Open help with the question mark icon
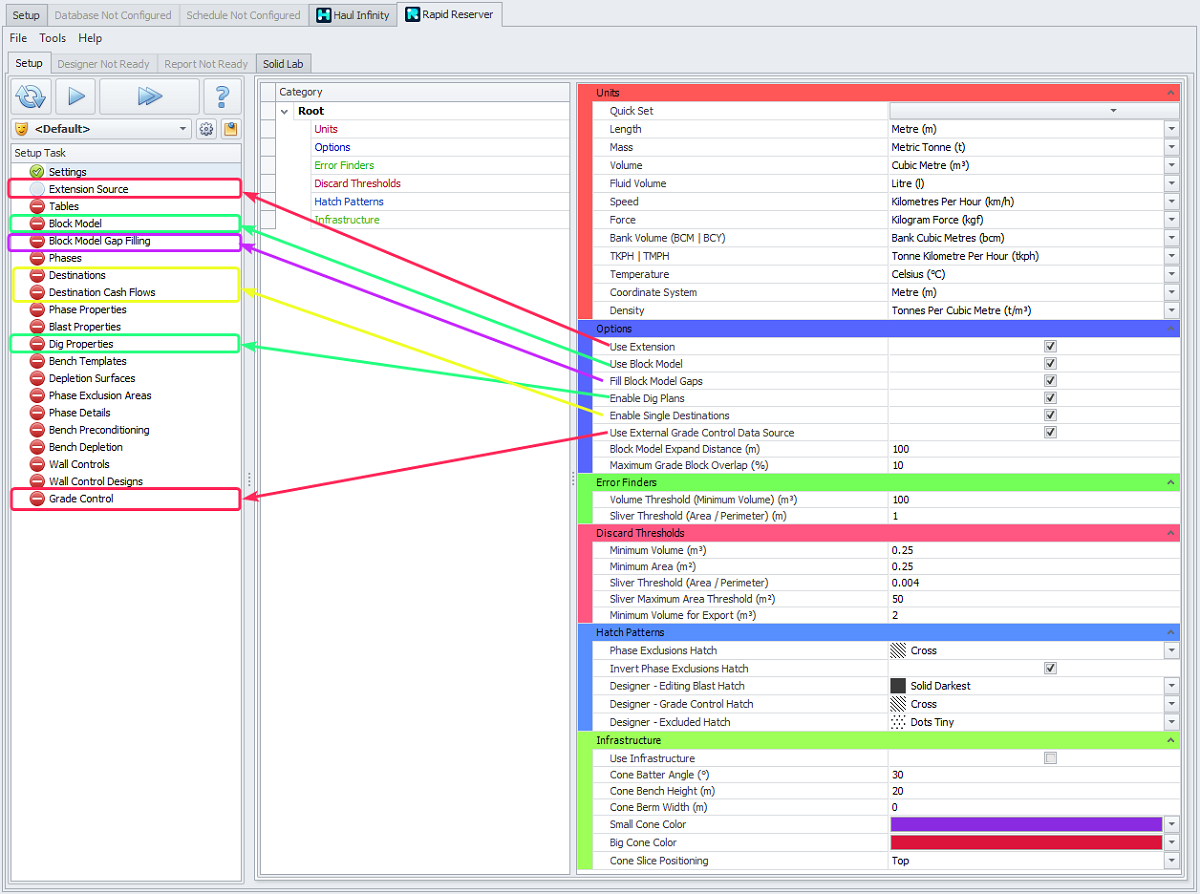1200x894 pixels. (x=222, y=97)
